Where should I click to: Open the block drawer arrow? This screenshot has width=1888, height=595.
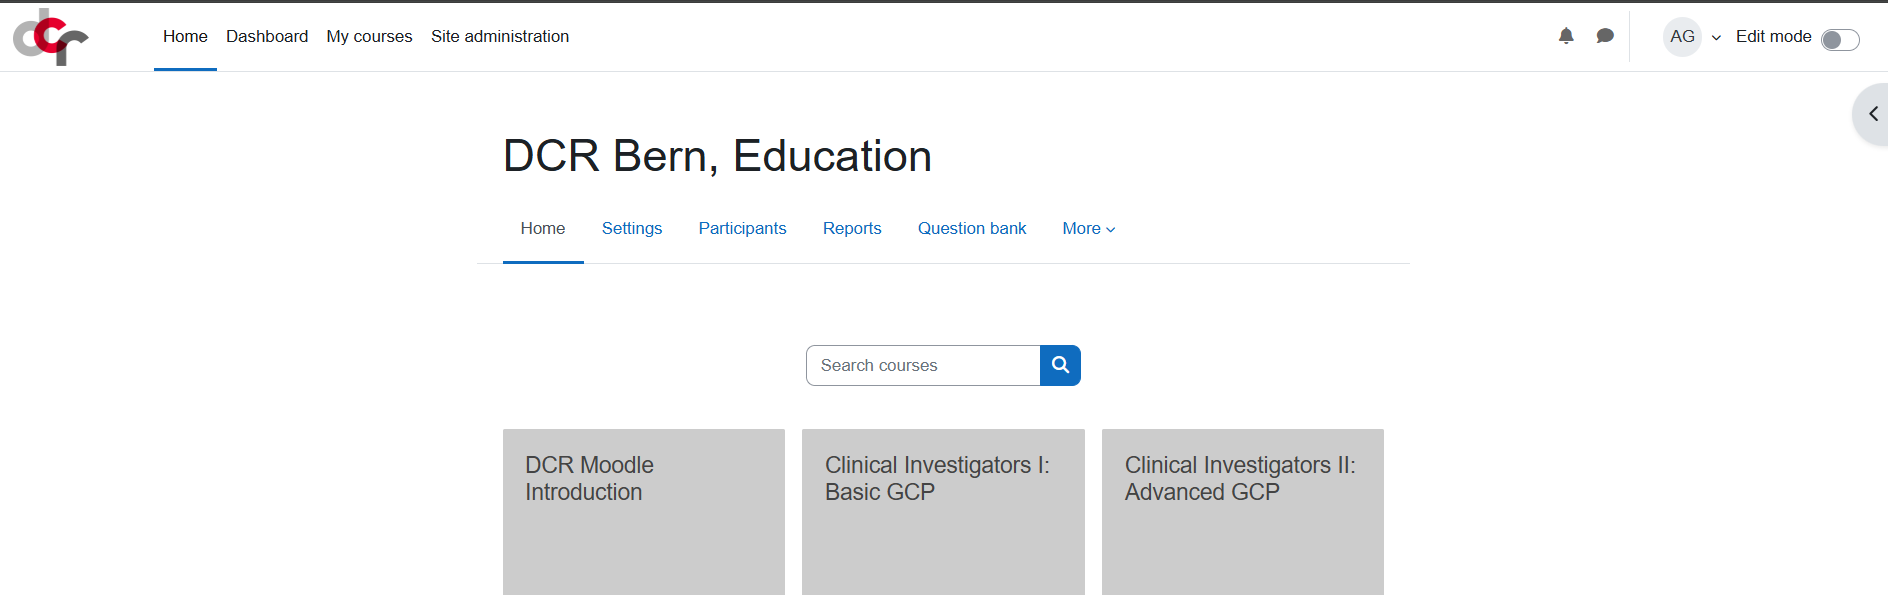click(x=1872, y=114)
